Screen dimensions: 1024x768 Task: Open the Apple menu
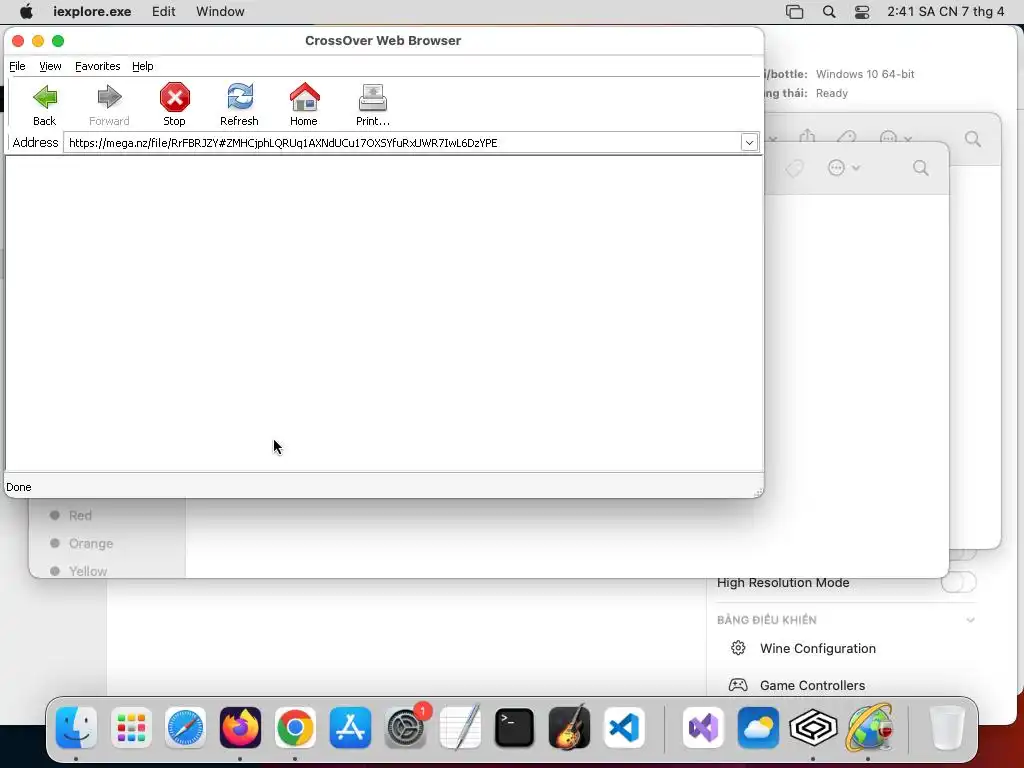26,12
